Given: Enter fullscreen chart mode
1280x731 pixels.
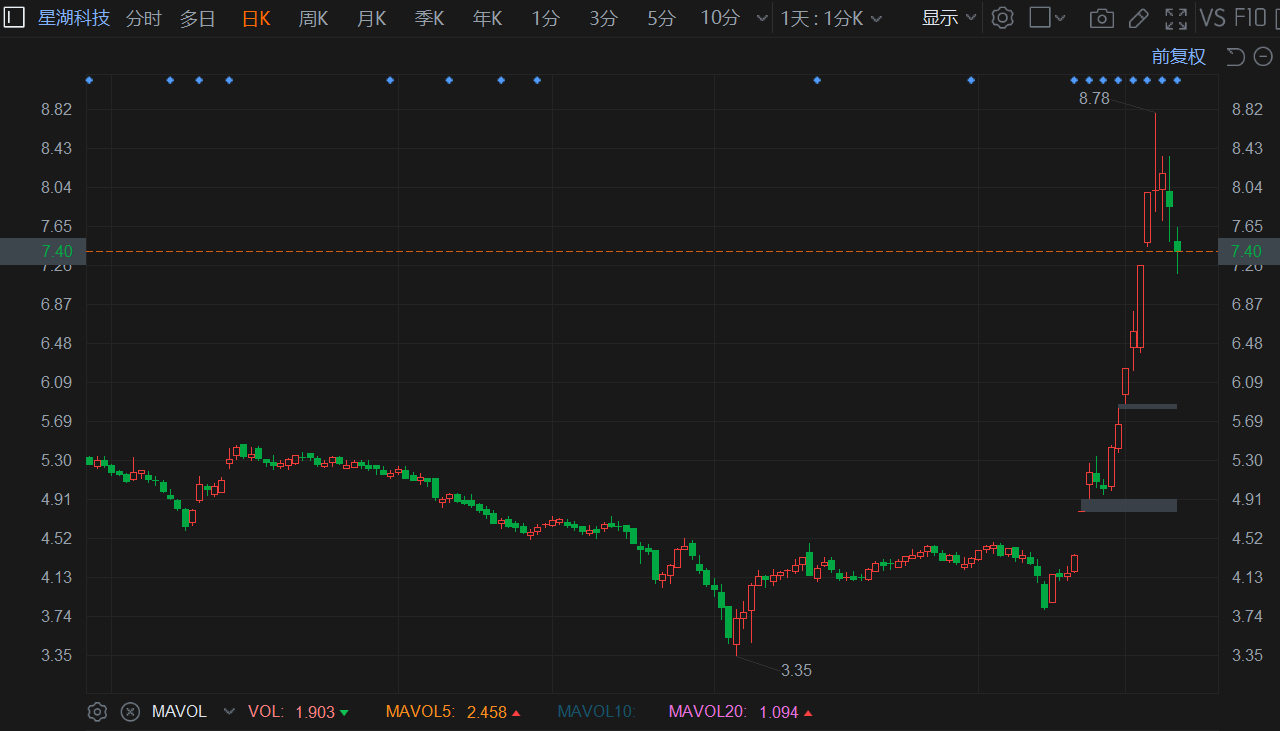Looking at the screenshot, I should pos(1176,18).
